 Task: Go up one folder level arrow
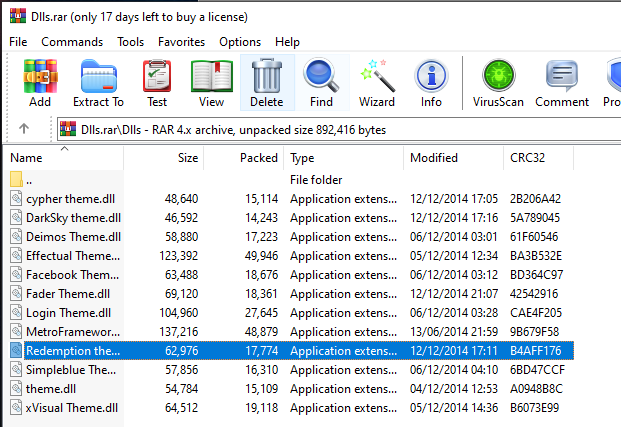click(x=24, y=129)
